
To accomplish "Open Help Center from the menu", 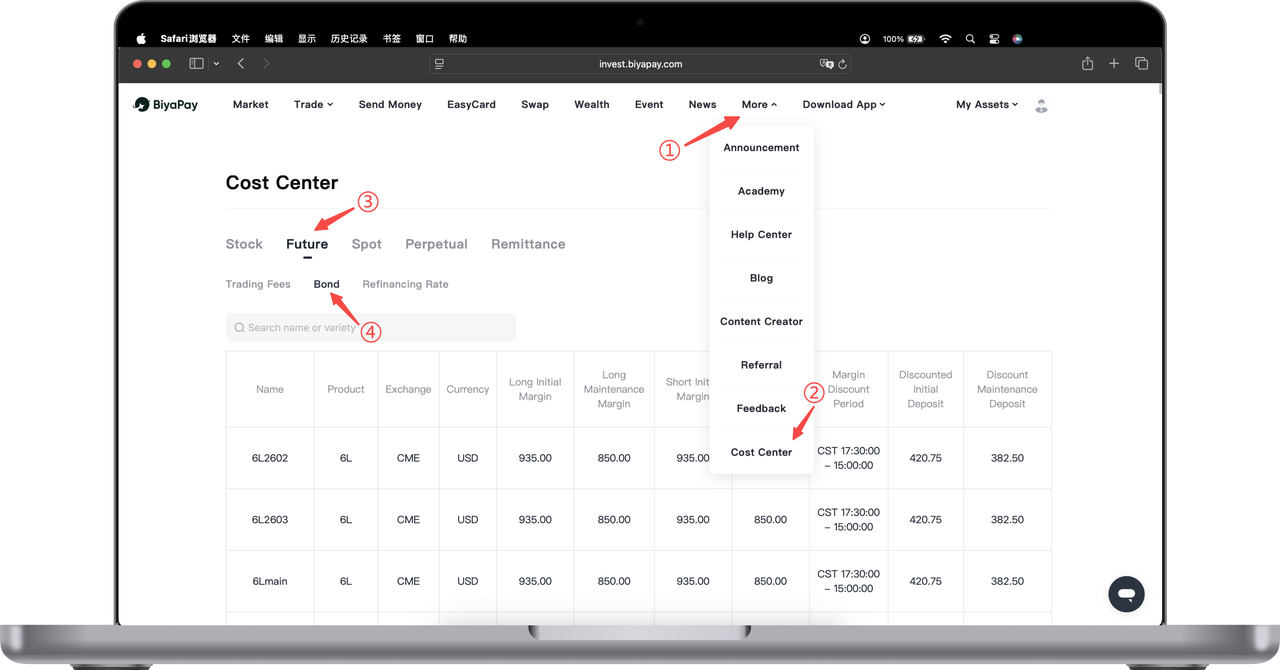I will (761, 235).
